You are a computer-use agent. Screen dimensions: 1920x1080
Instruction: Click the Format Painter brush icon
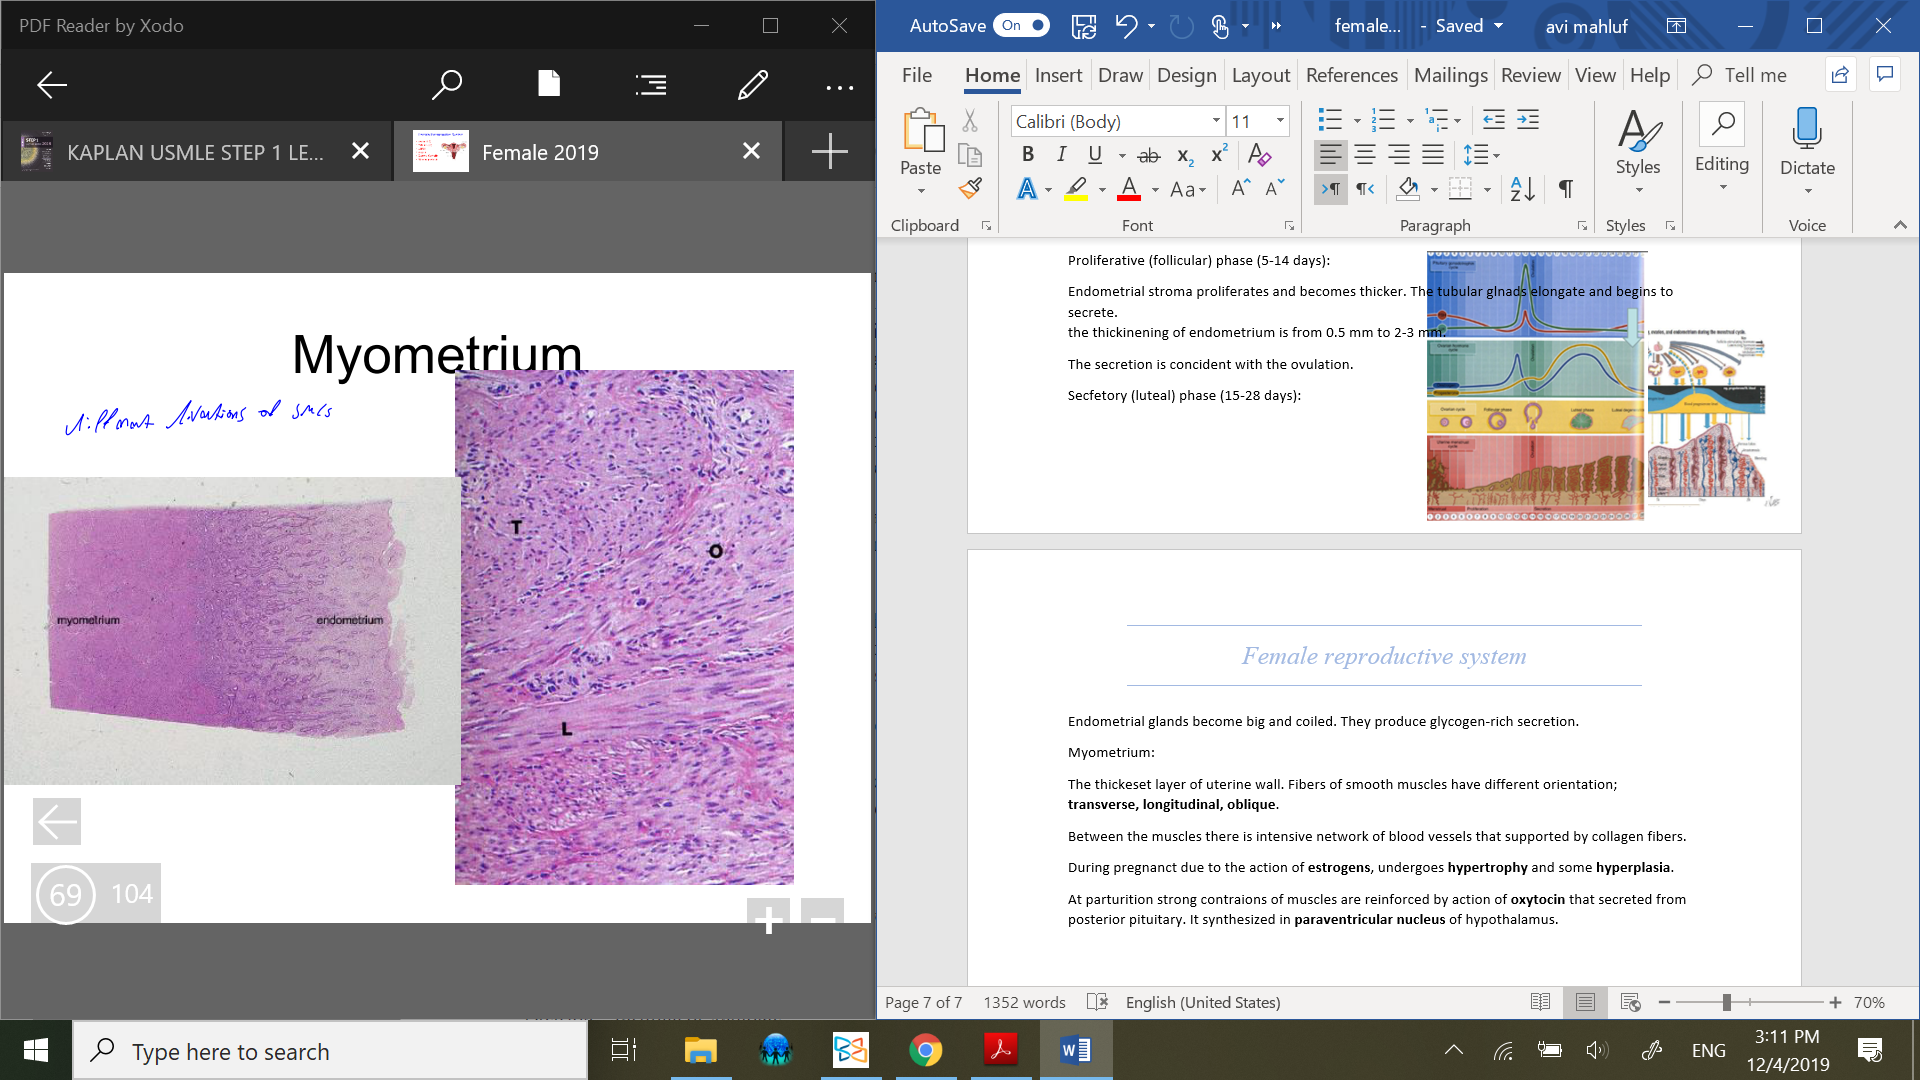click(x=970, y=188)
